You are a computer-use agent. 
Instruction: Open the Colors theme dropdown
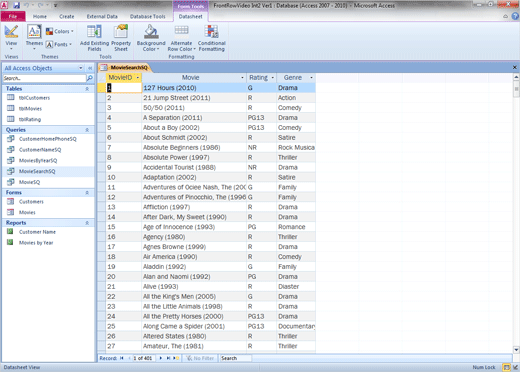coord(59,31)
